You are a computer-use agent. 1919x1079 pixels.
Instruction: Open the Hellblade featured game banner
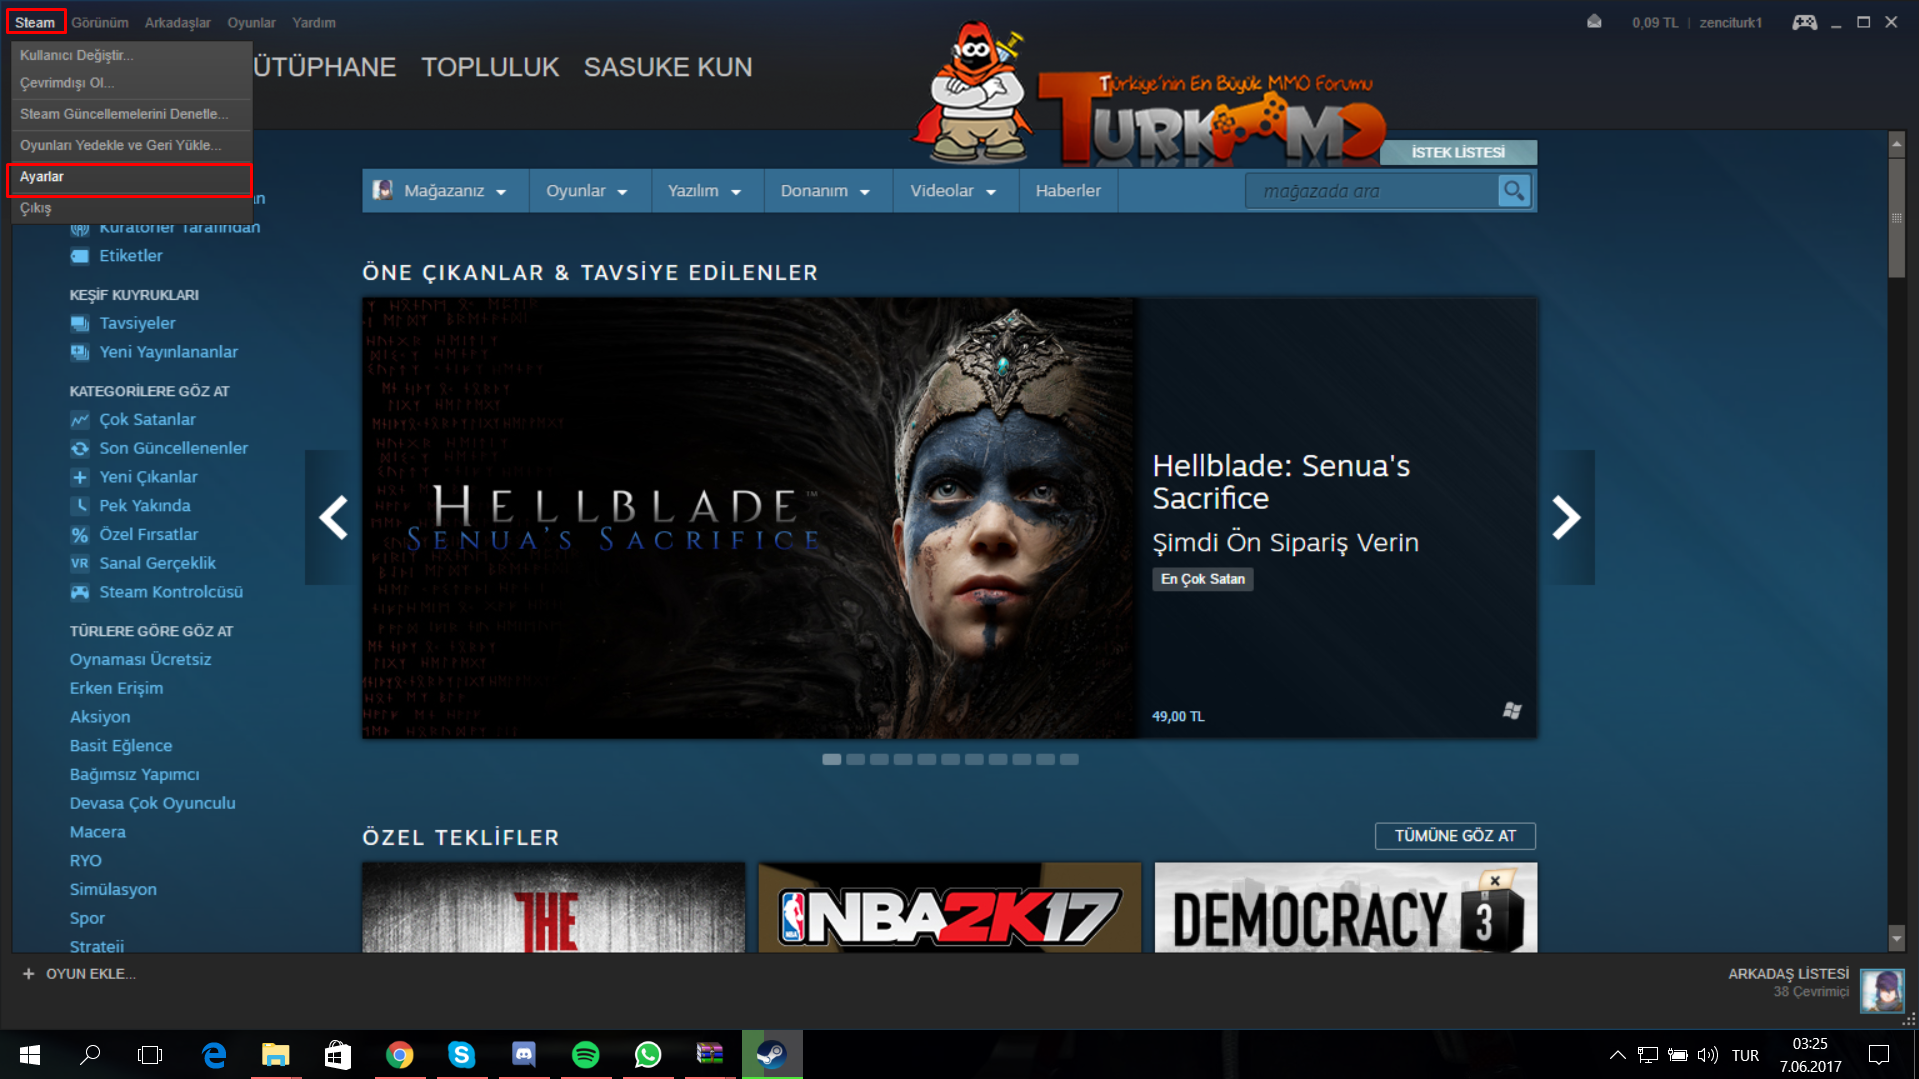tap(949, 518)
